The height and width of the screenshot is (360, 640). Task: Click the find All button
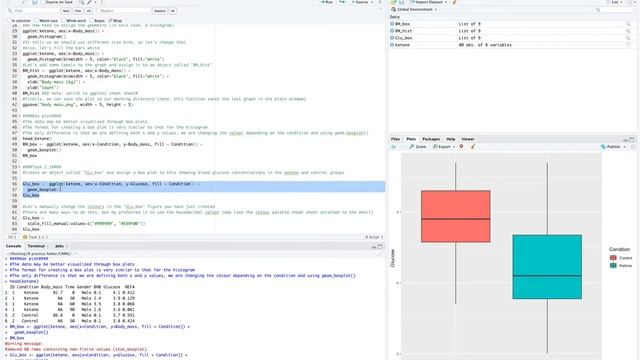(x=89, y=11)
